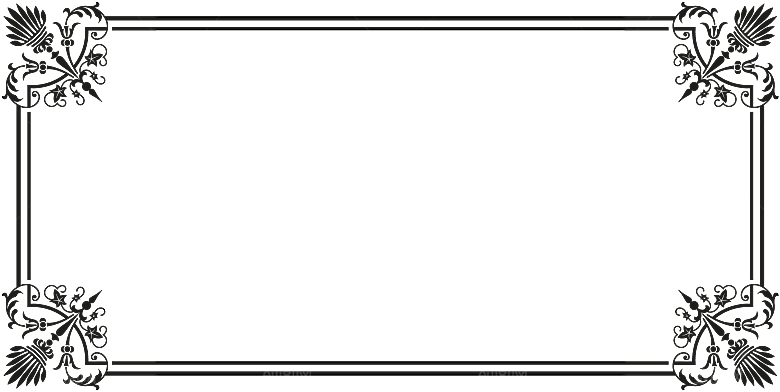This screenshot has height=392, width=780.
Task: Click the empty white center of the frame
Action: 390,196
